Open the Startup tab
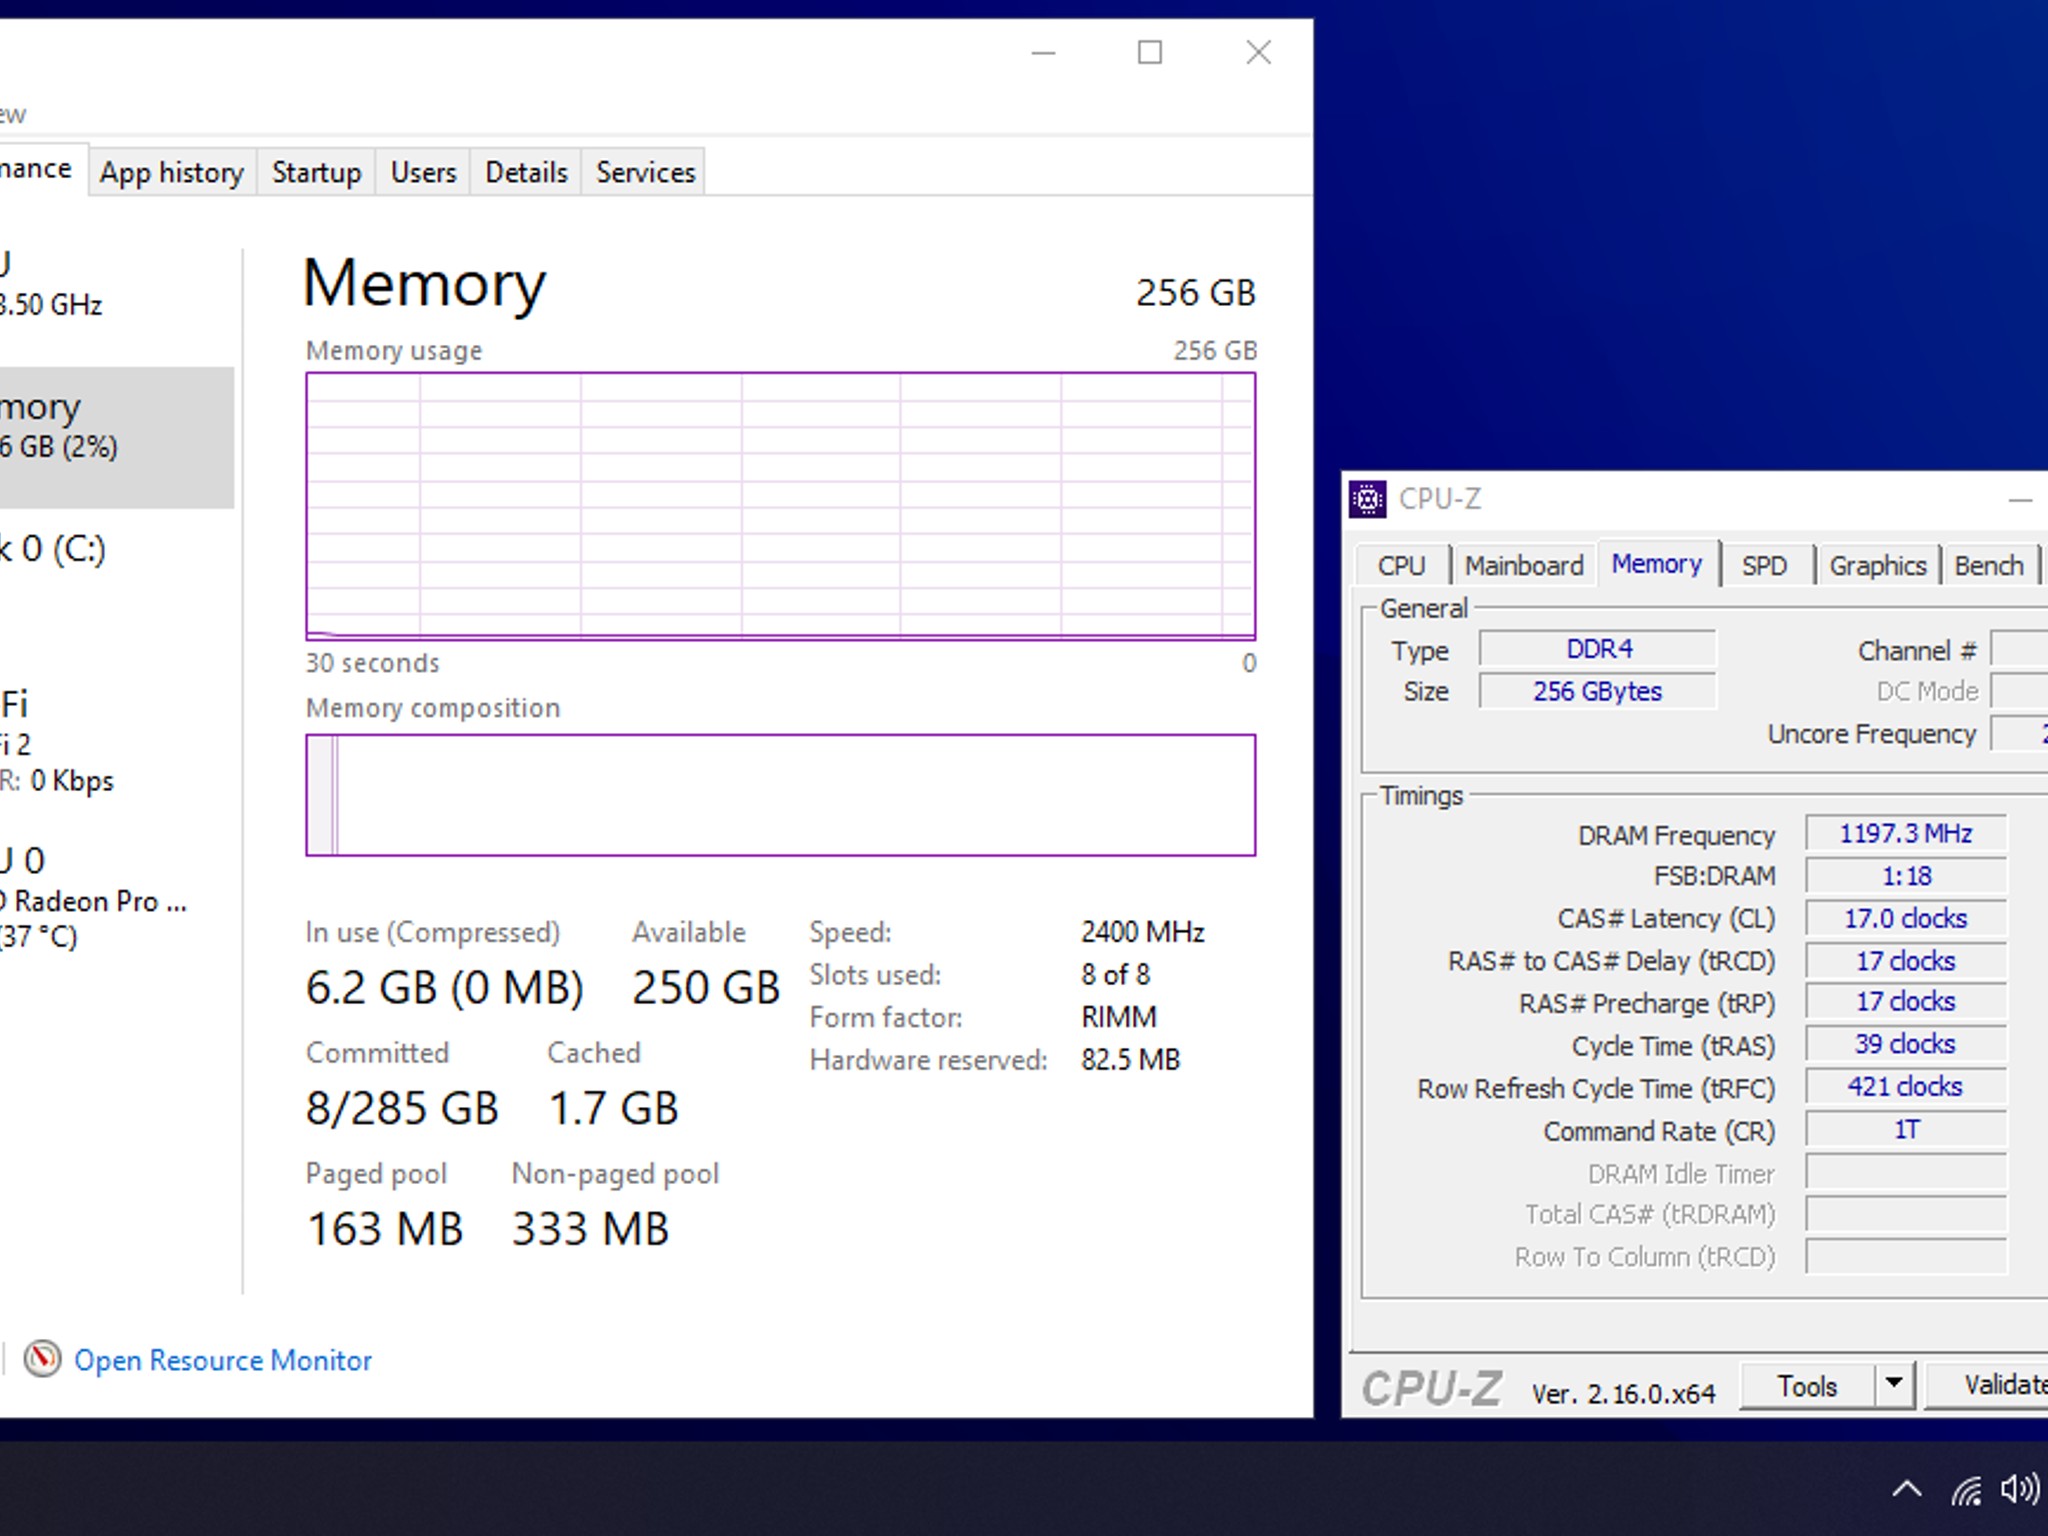Viewport: 2048px width, 1536px height. [x=316, y=172]
